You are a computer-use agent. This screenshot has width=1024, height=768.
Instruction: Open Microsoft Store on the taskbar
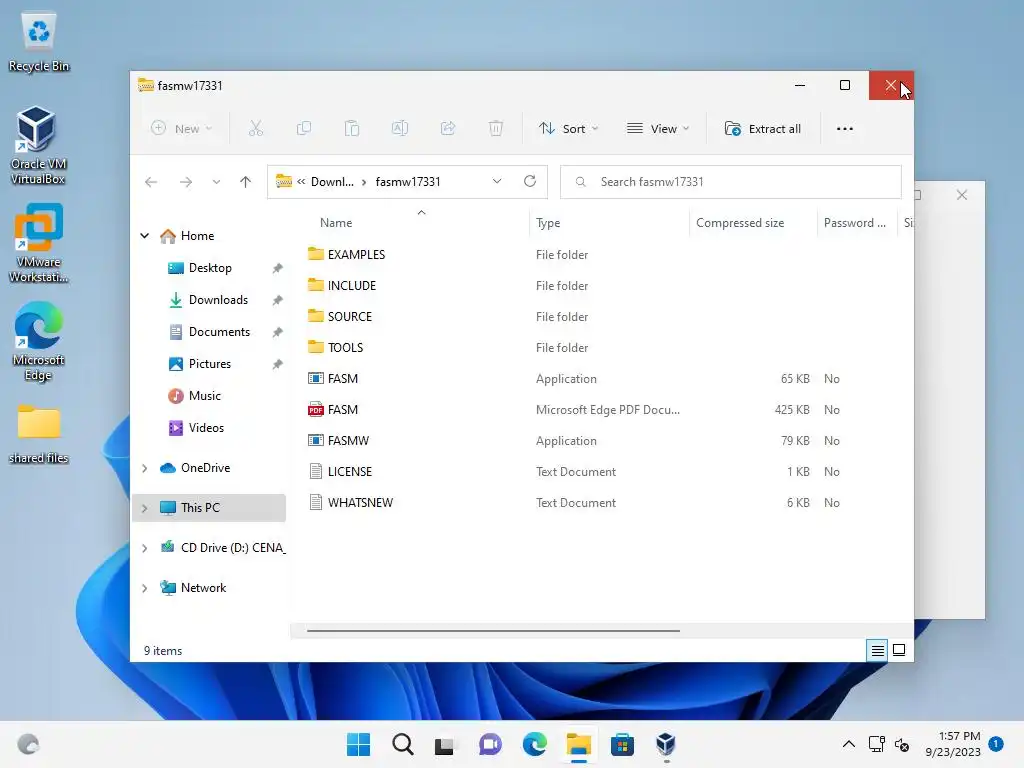[x=622, y=744]
